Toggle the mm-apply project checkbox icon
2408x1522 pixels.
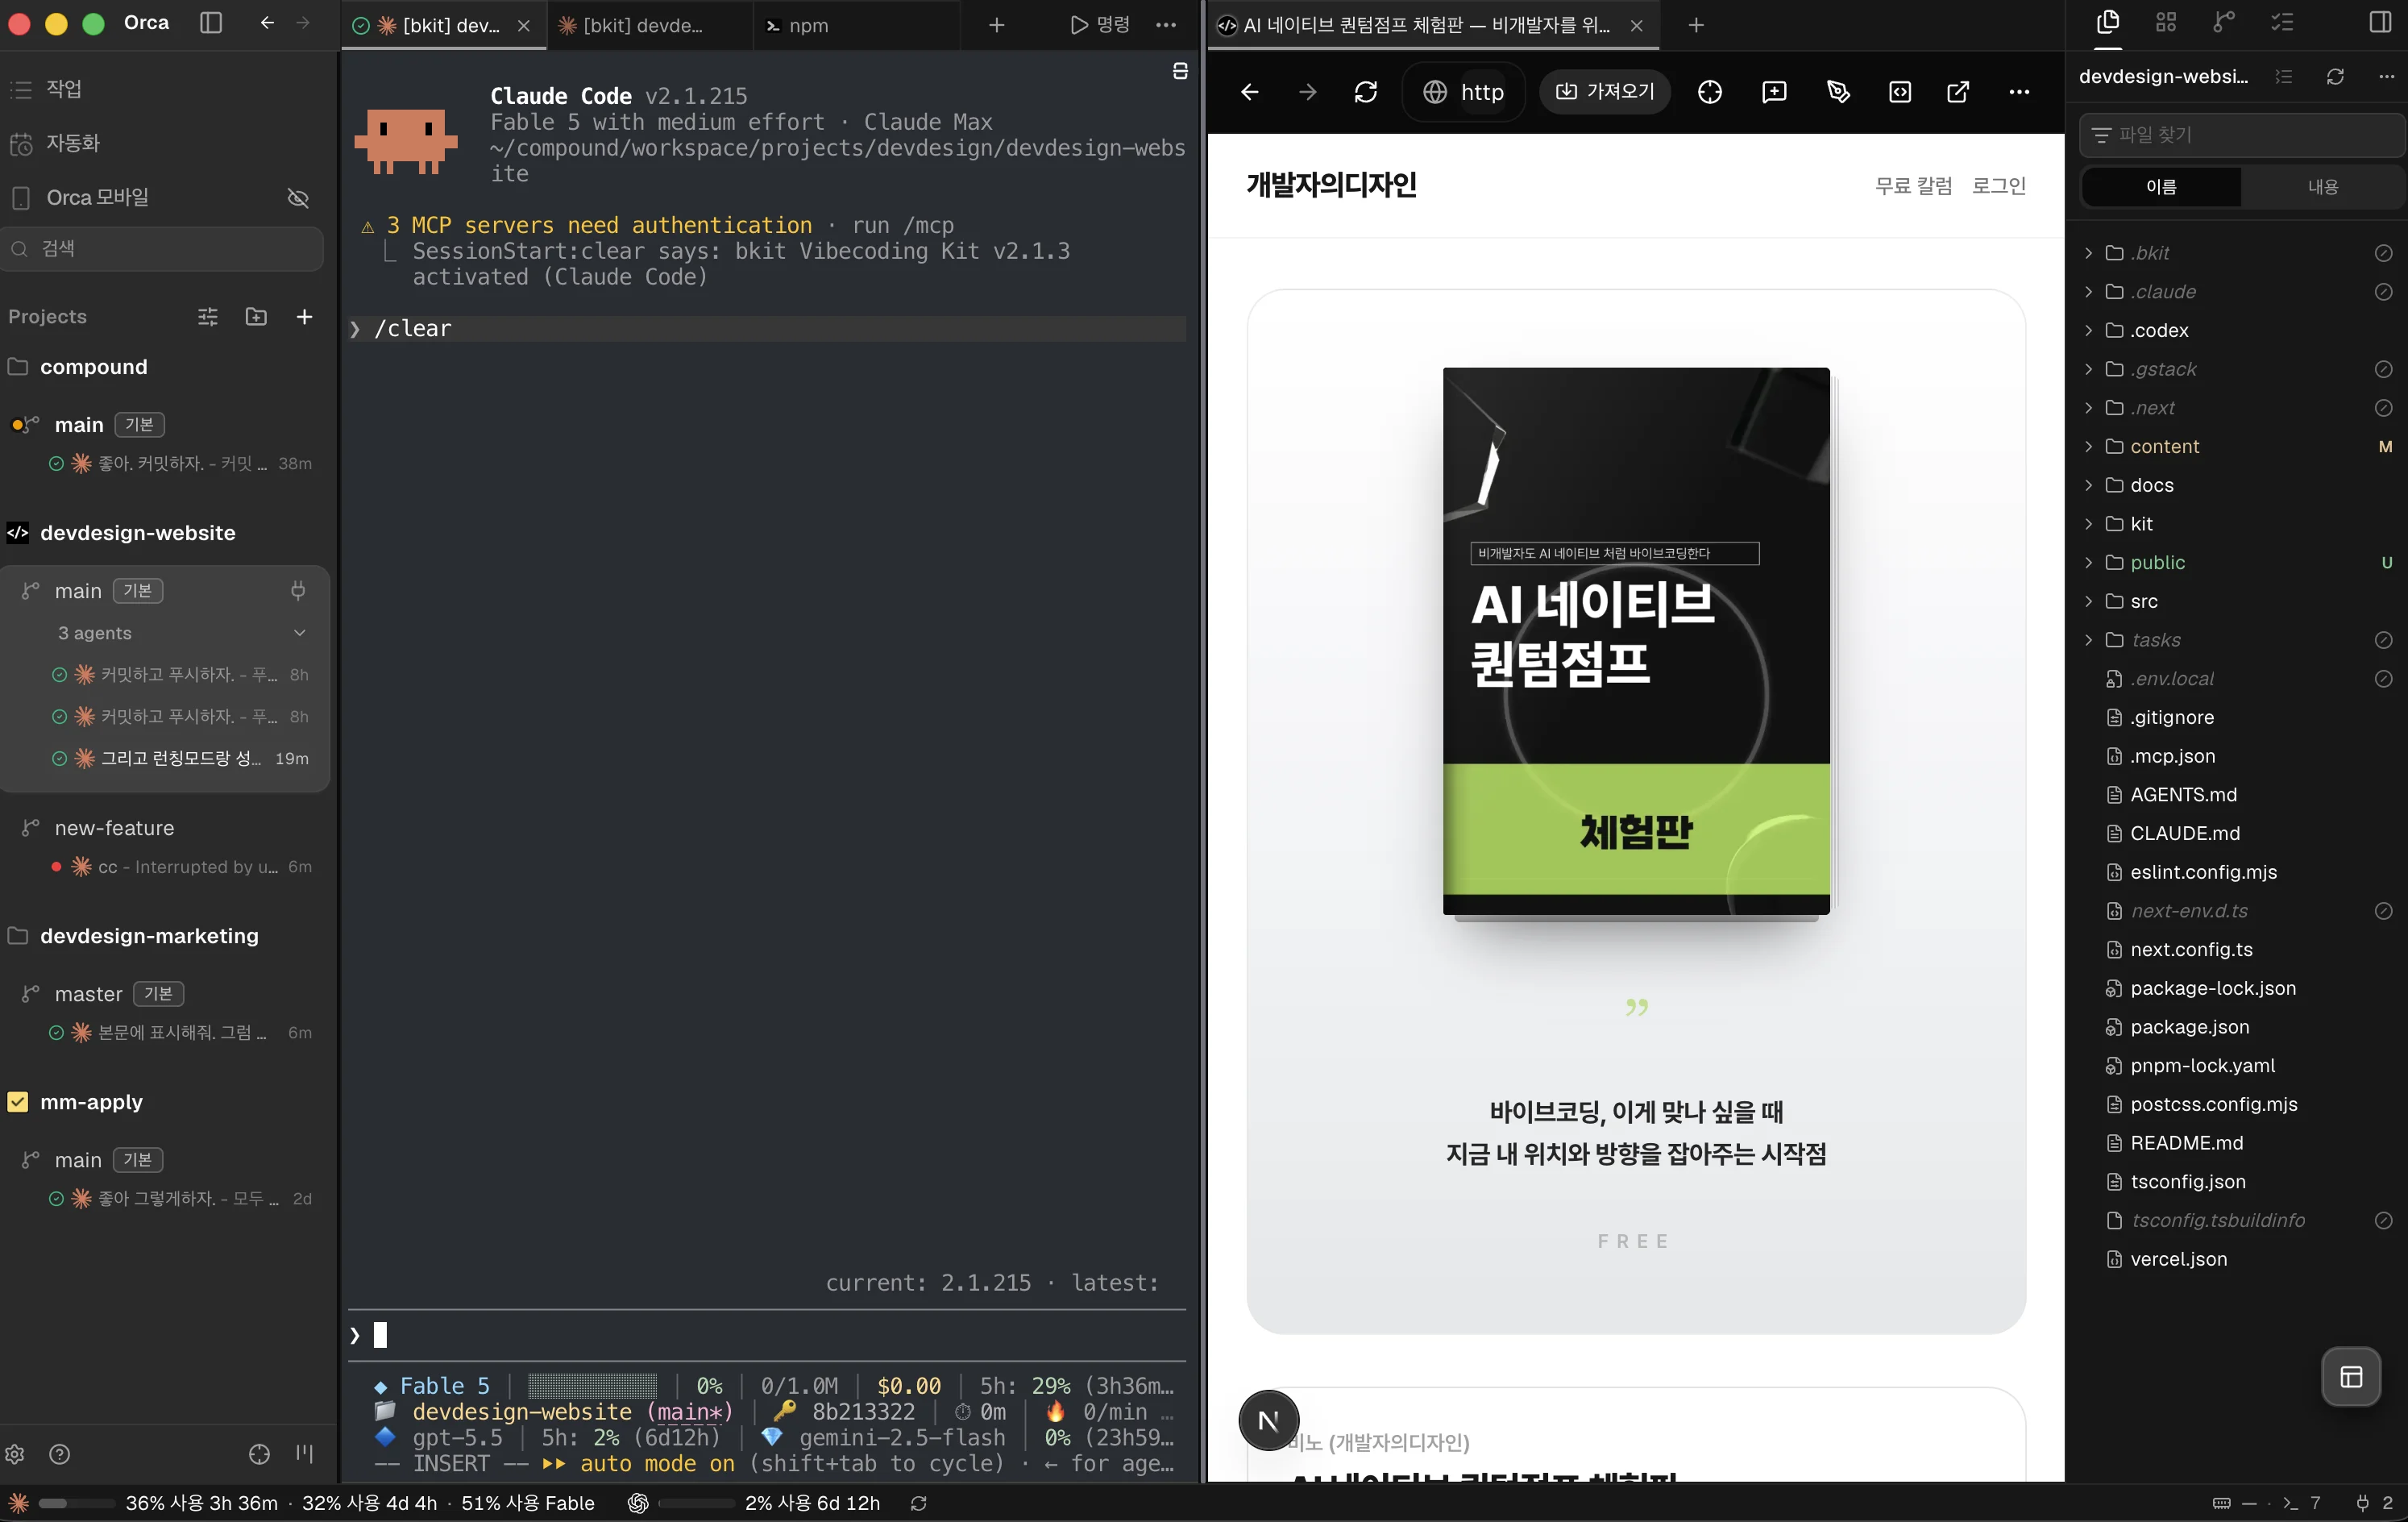[x=18, y=1102]
